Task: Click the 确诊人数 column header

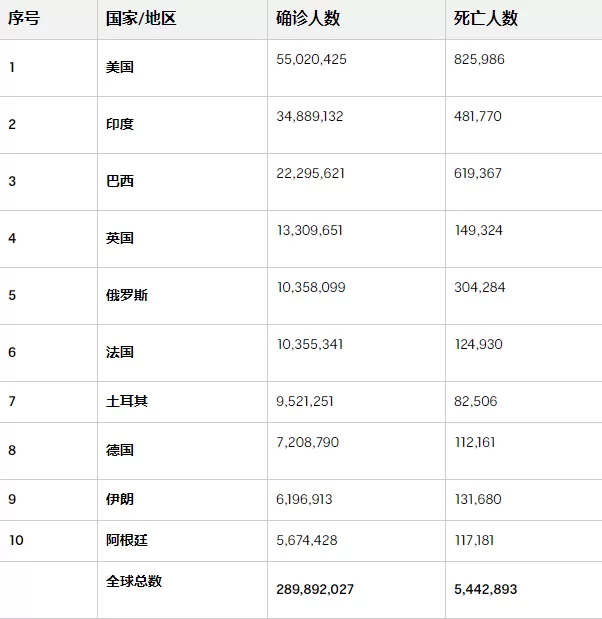Action: (308, 18)
